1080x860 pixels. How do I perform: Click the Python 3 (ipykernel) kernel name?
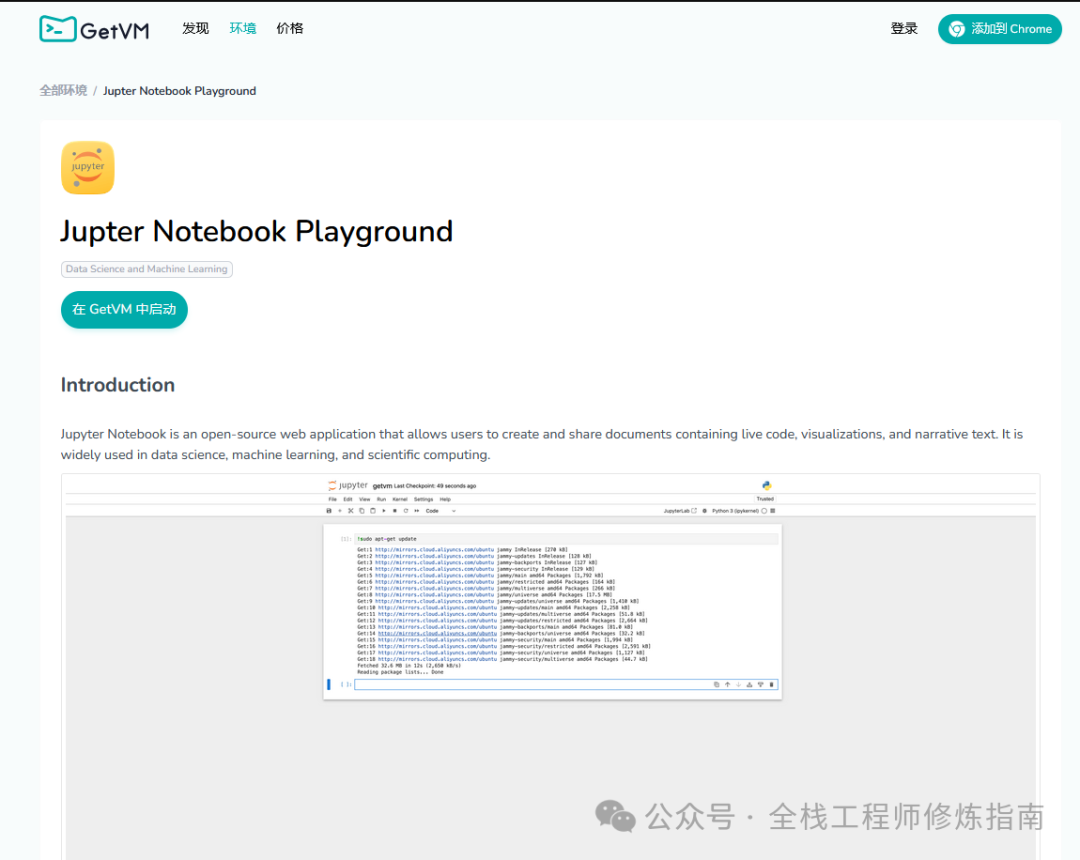735,511
